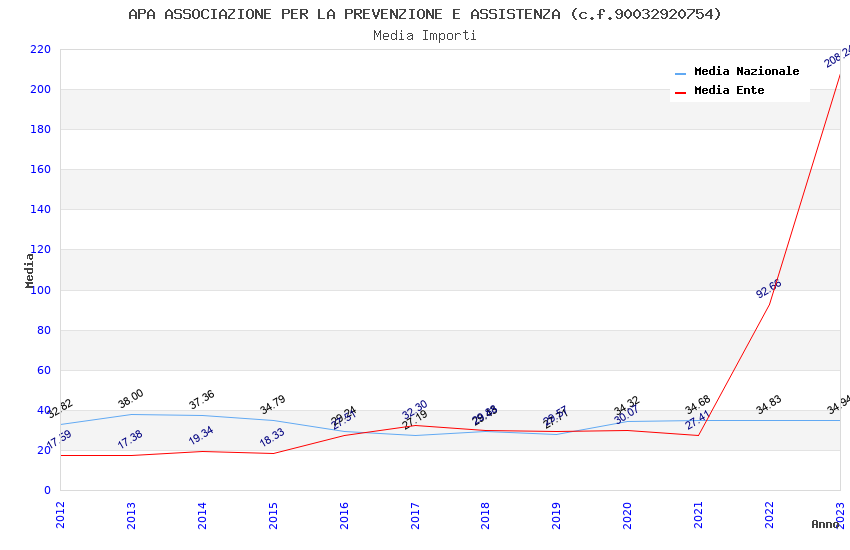Click the data label 19.34
The width and height of the screenshot is (850, 550).
click(201, 436)
